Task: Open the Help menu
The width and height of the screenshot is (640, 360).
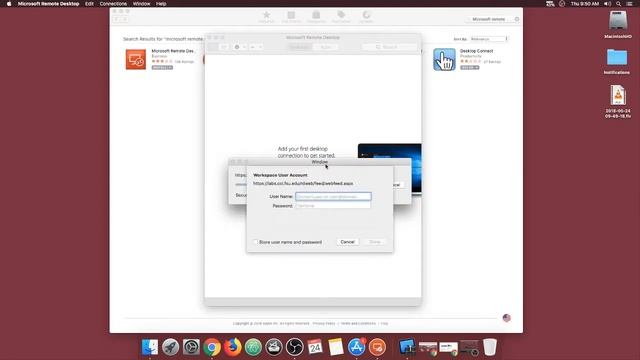Action: click(x=161, y=4)
